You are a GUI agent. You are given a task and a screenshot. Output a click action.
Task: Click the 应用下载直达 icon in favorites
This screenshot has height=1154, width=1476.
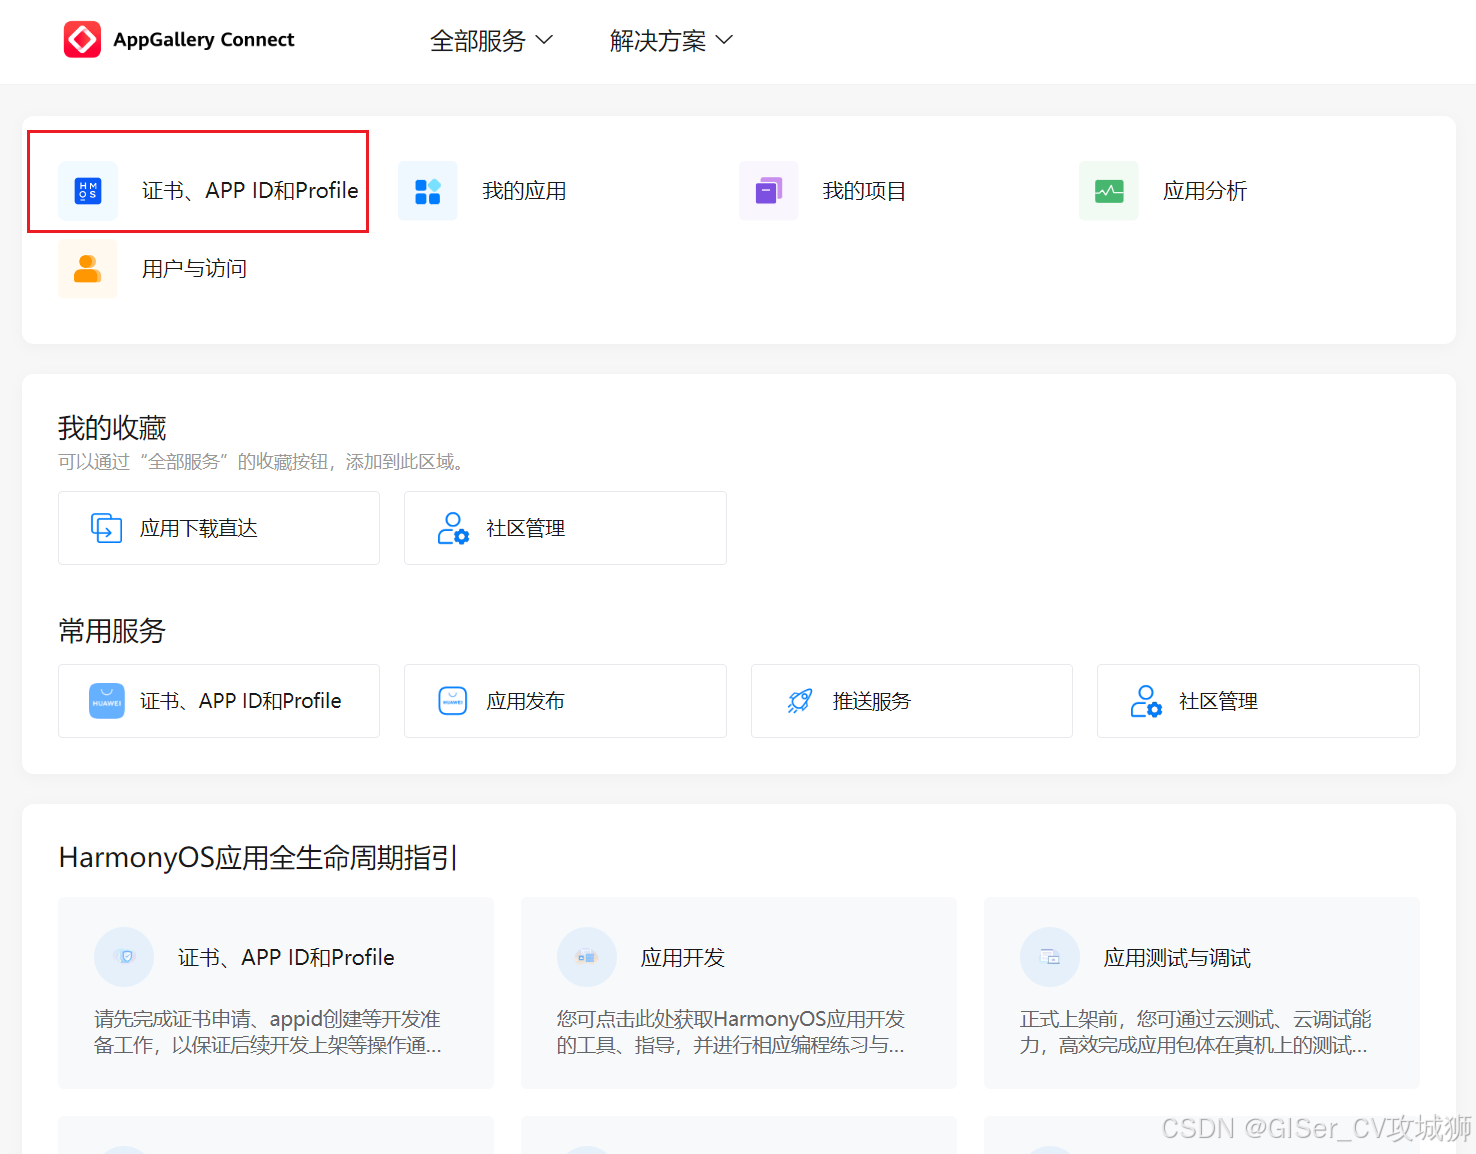(107, 528)
